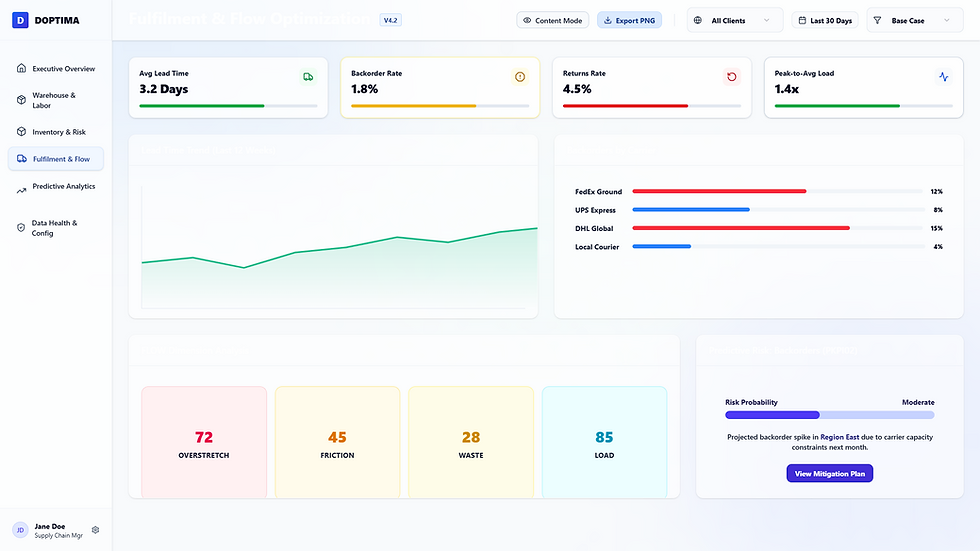Expand the All Clients dropdown

[735, 21]
